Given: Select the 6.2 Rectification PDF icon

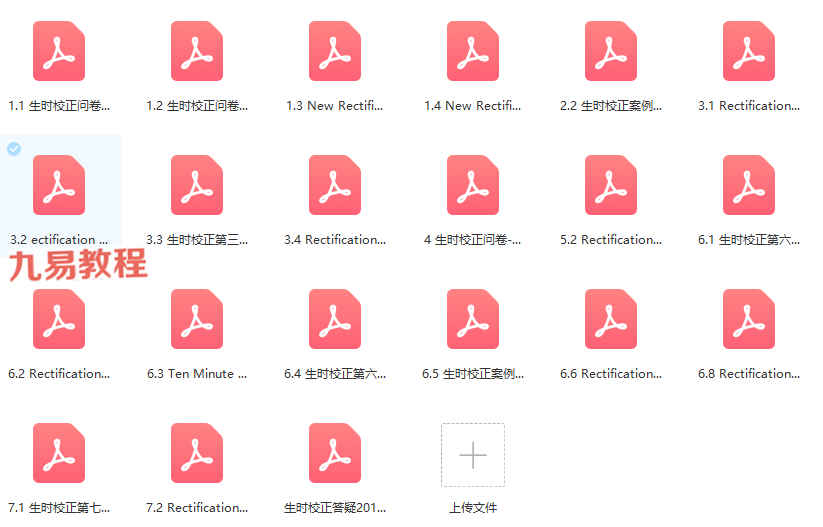Looking at the screenshot, I should pos(59,319).
